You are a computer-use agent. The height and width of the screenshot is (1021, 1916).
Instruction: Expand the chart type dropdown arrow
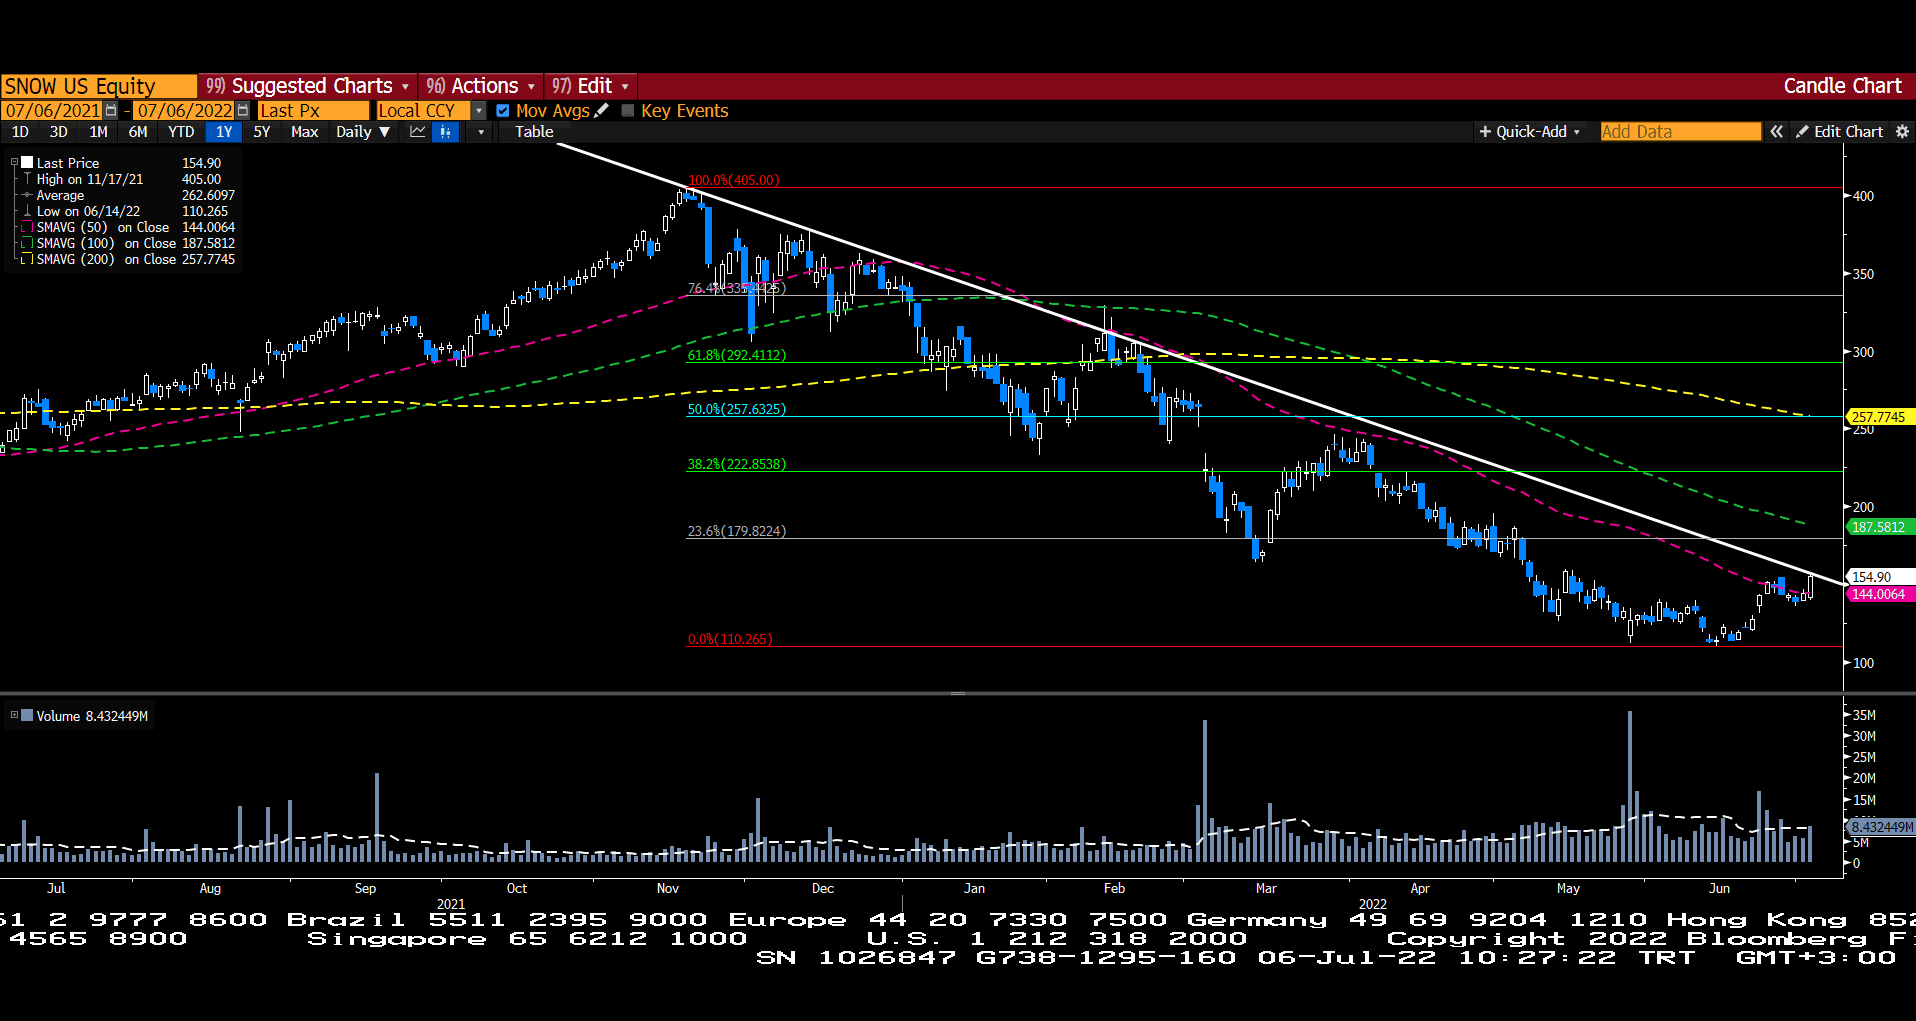pyautogui.click(x=481, y=132)
